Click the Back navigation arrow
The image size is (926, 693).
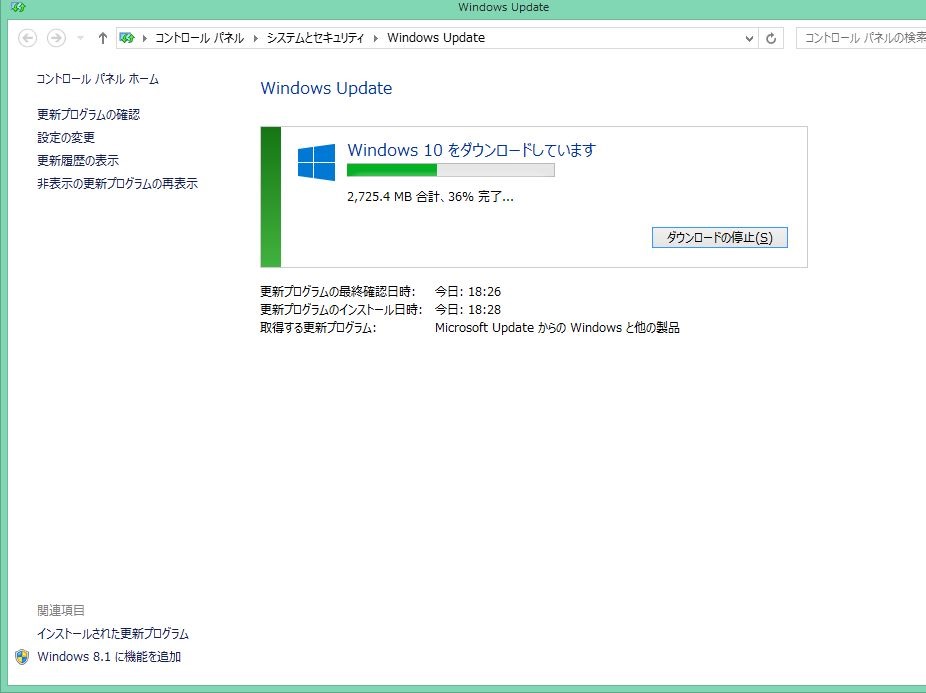point(27,38)
